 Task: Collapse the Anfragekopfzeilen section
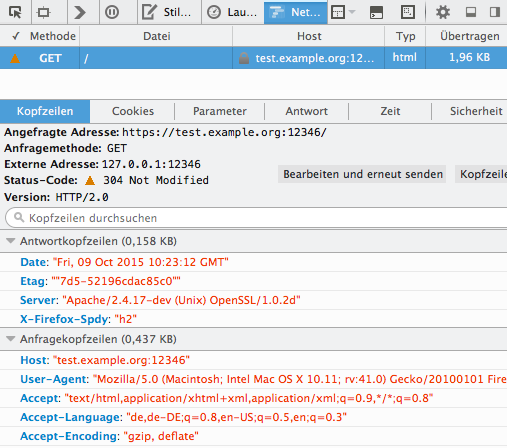pyautogui.click(x=11, y=339)
